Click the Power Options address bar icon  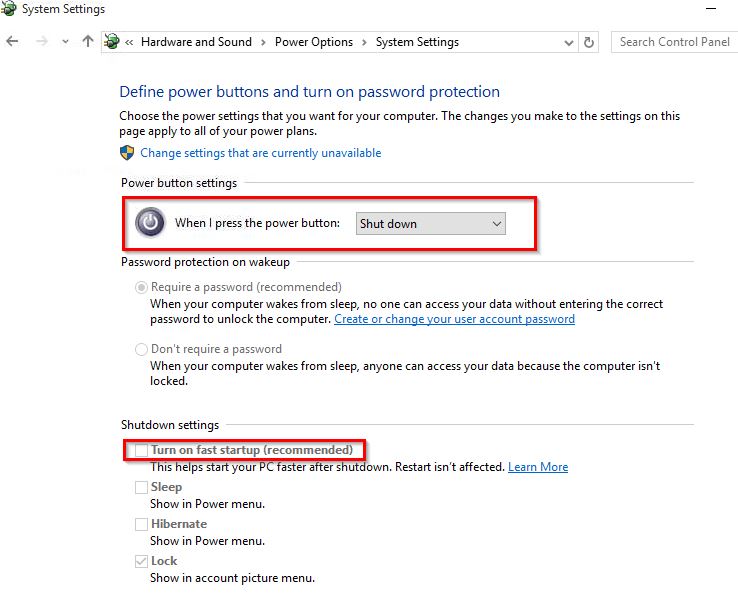(x=112, y=42)
